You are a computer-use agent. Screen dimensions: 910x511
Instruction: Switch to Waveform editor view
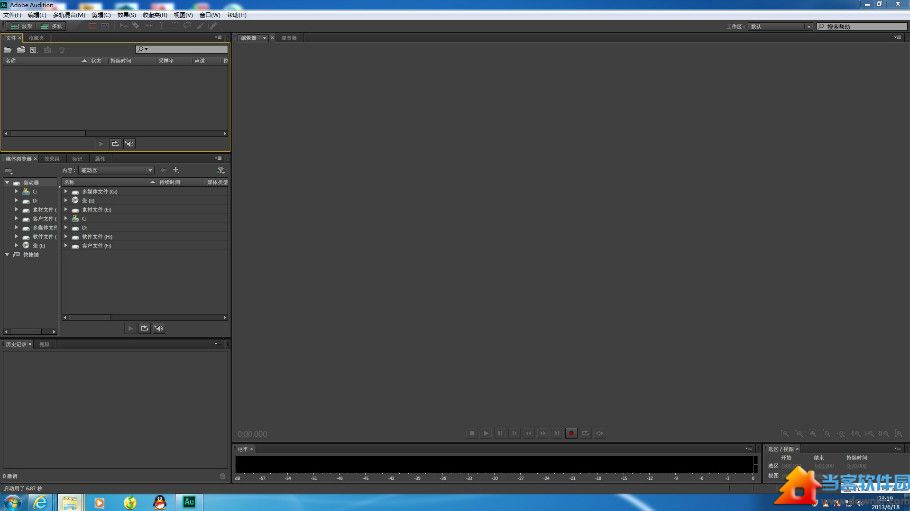(23, 26)
